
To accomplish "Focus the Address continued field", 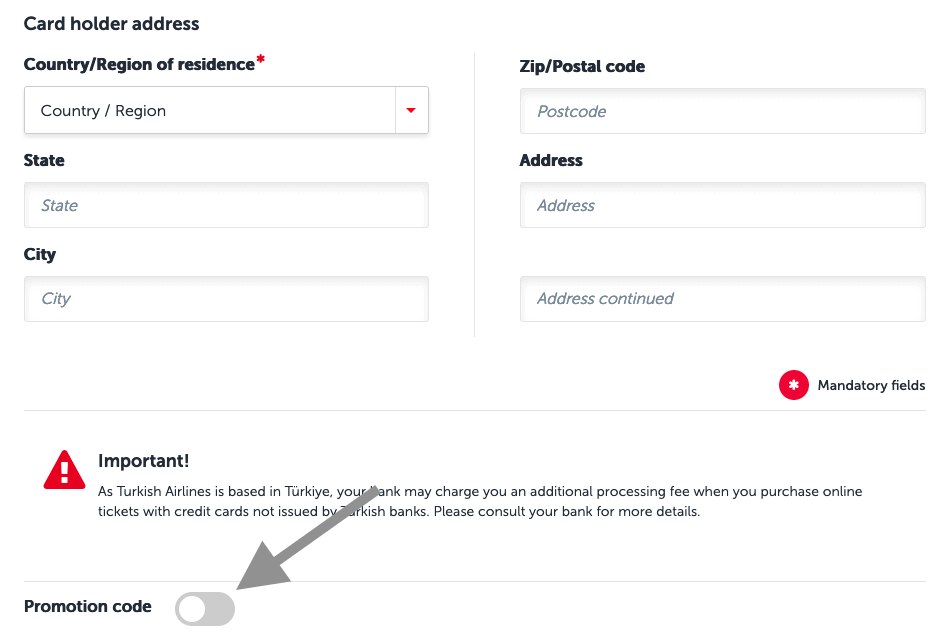I will [722, 299].
